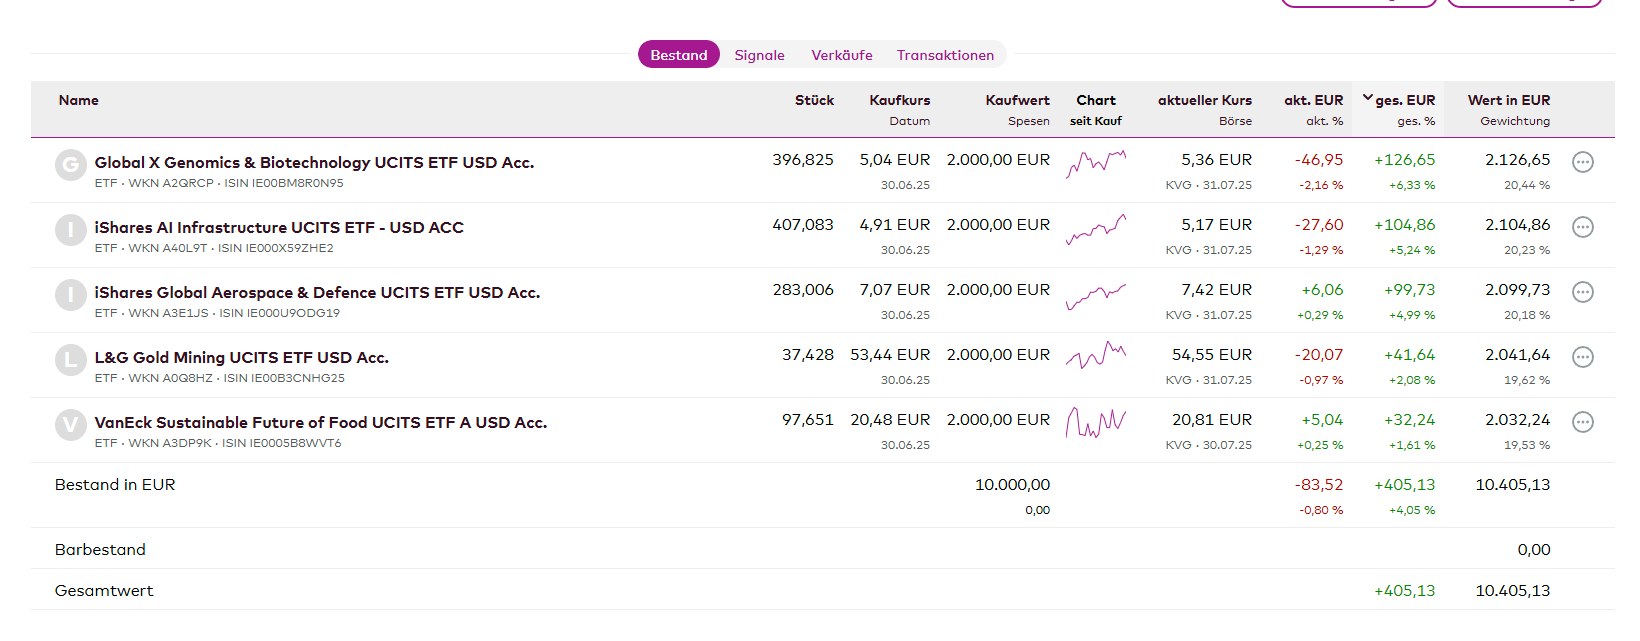View the VanEck Future of Food sparkline chart
The height and width of the screenshot is (641, 1640).
(x=1096, y=423)
